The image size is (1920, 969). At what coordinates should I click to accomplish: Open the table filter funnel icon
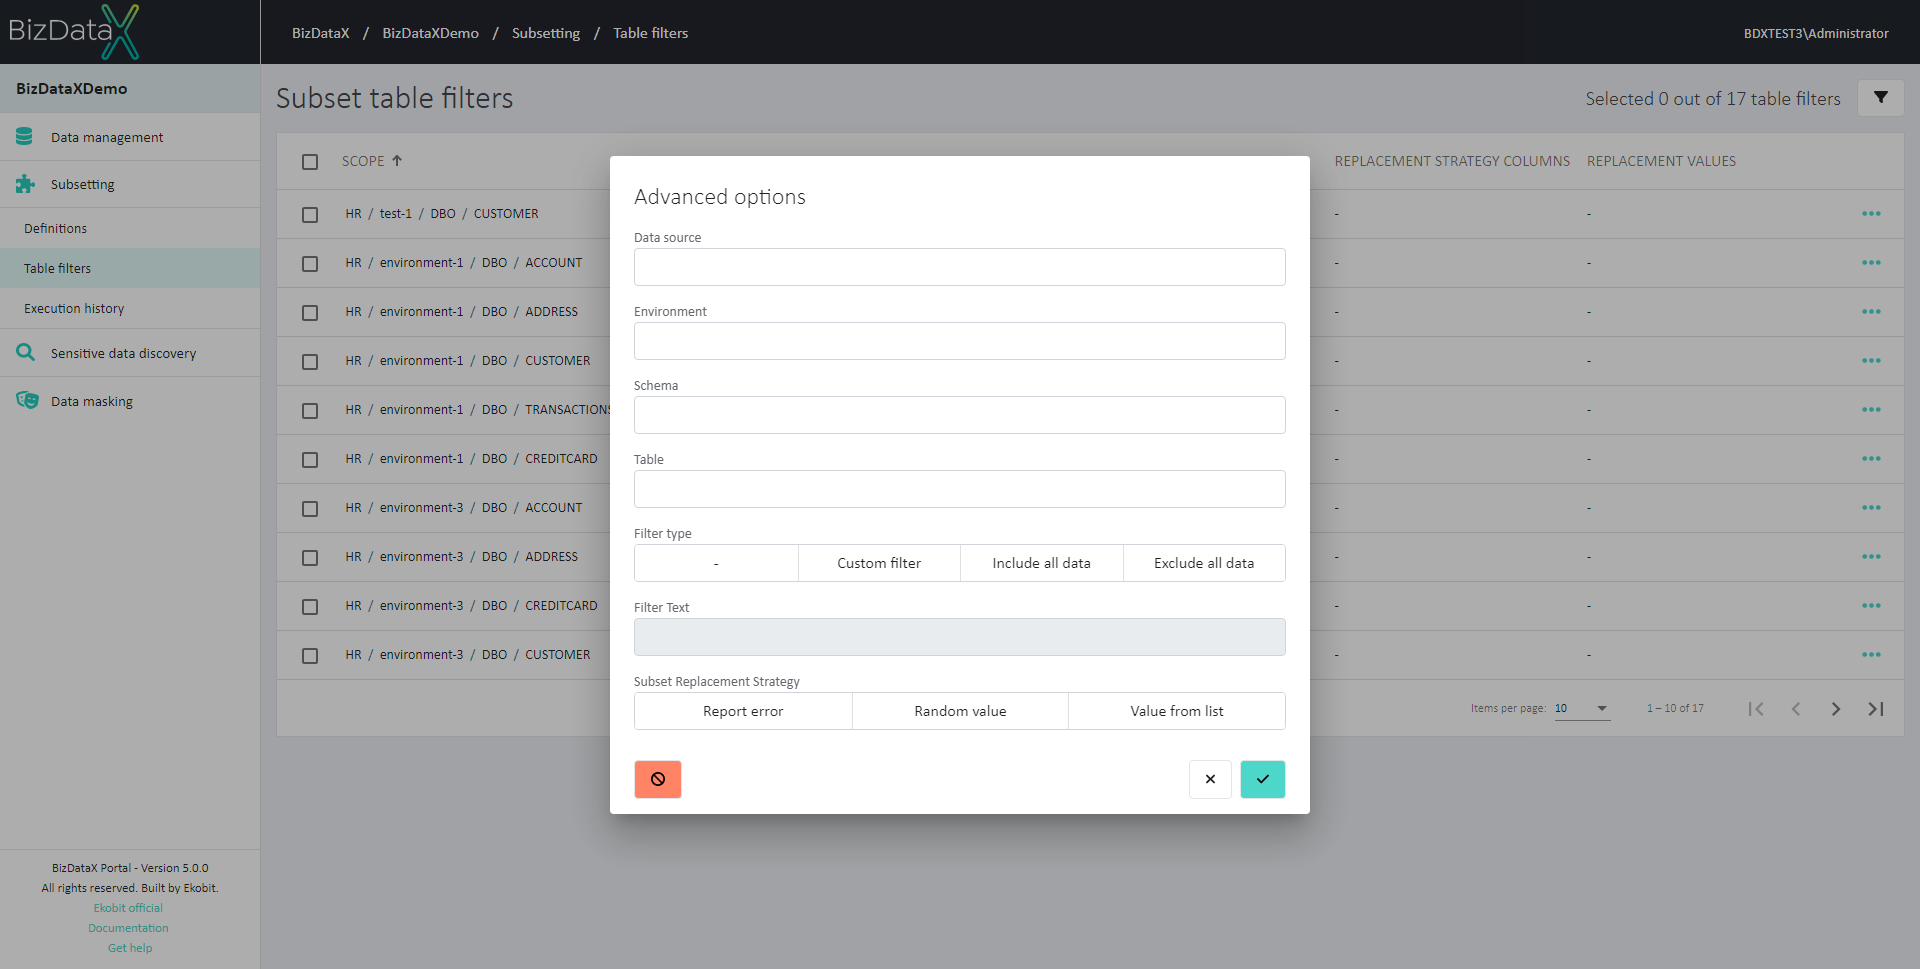coord(1880,98)
